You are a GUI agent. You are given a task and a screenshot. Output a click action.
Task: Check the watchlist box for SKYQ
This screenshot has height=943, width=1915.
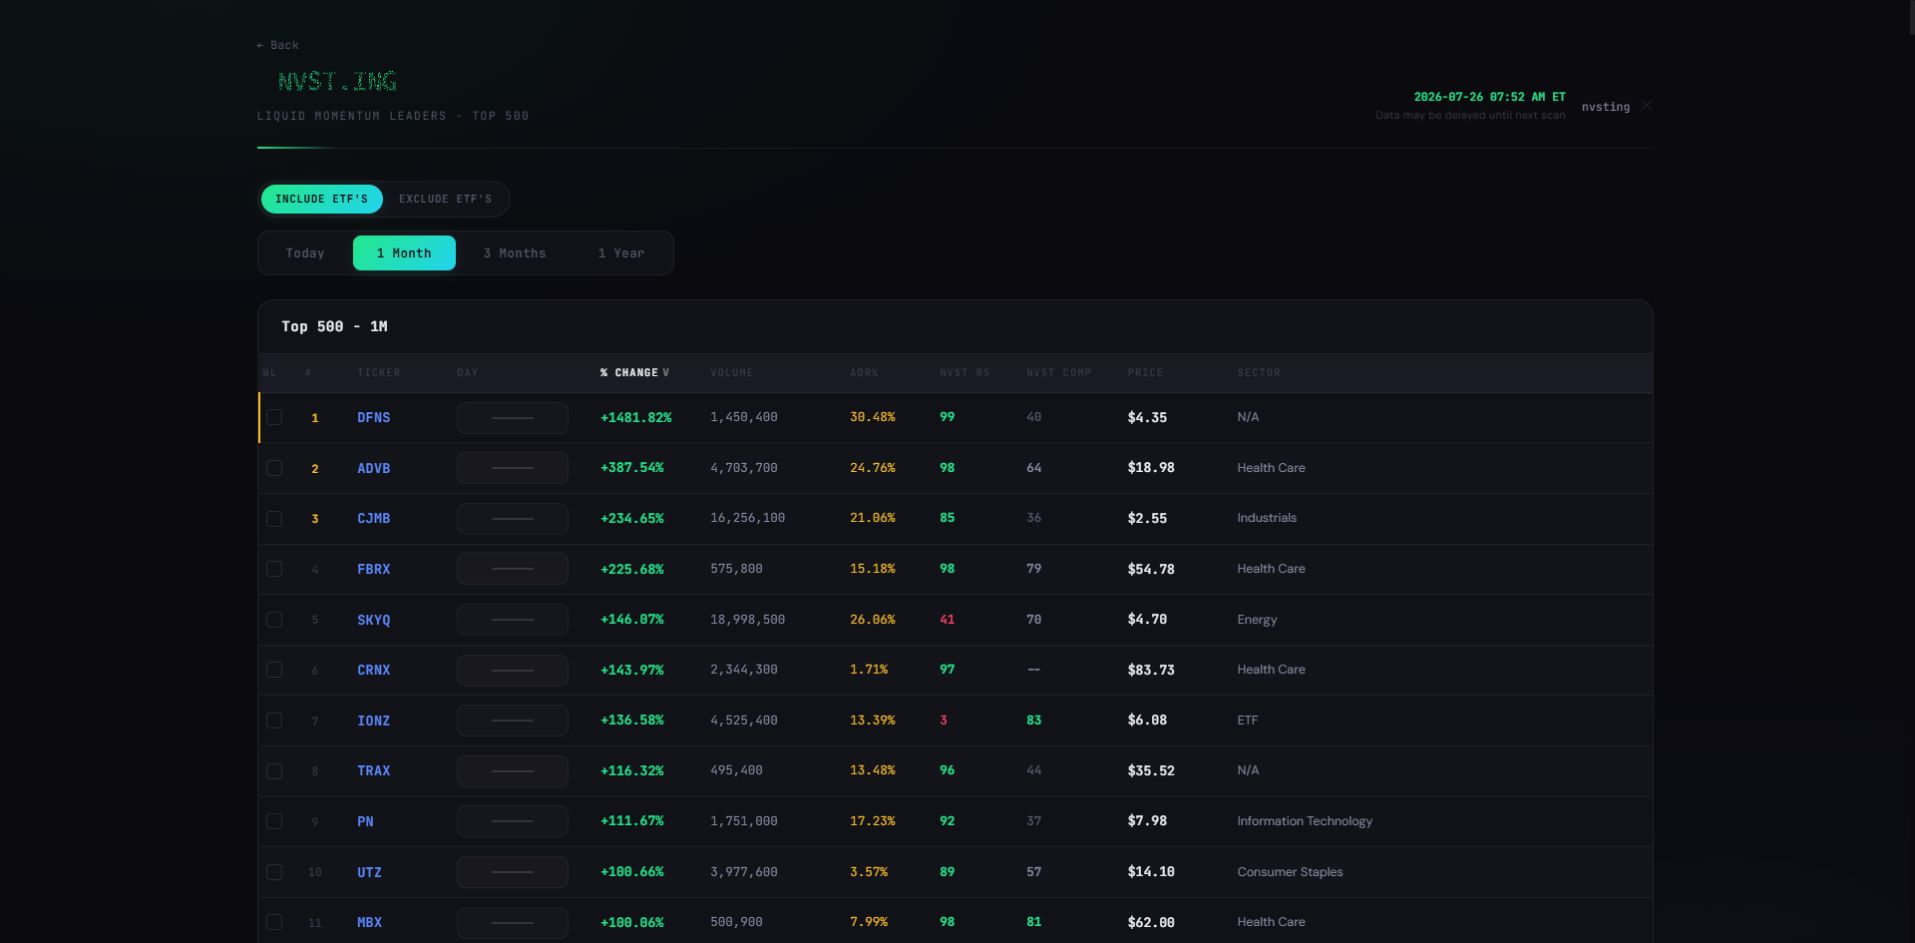[274, 619]
